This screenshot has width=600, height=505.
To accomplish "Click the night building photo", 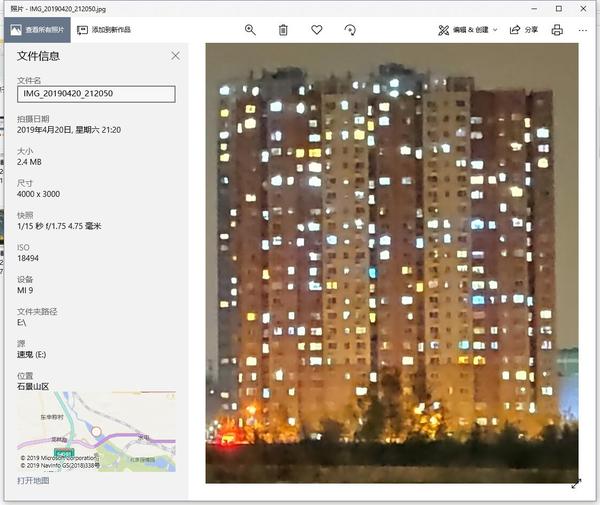I will click(x=392, y=263).
